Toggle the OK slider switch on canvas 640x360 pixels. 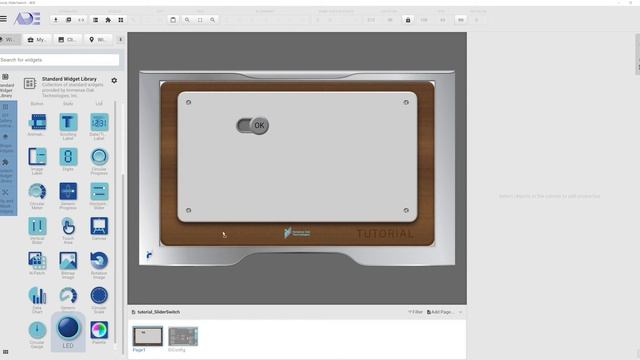tap(253, 125)
